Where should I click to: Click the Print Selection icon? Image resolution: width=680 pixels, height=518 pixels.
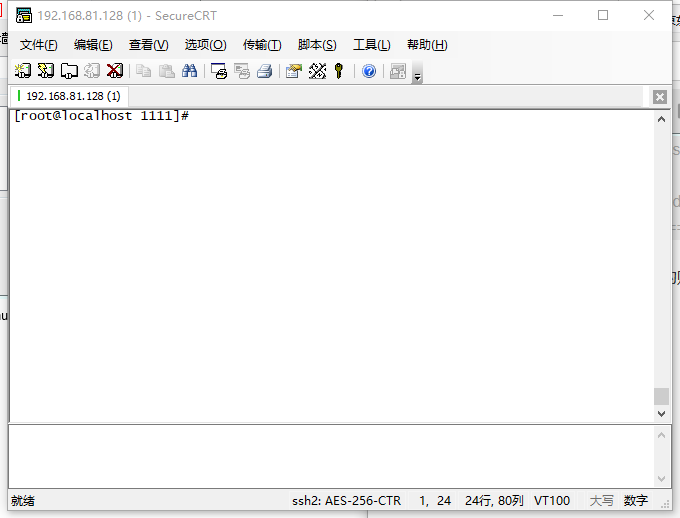coord(242,71)
